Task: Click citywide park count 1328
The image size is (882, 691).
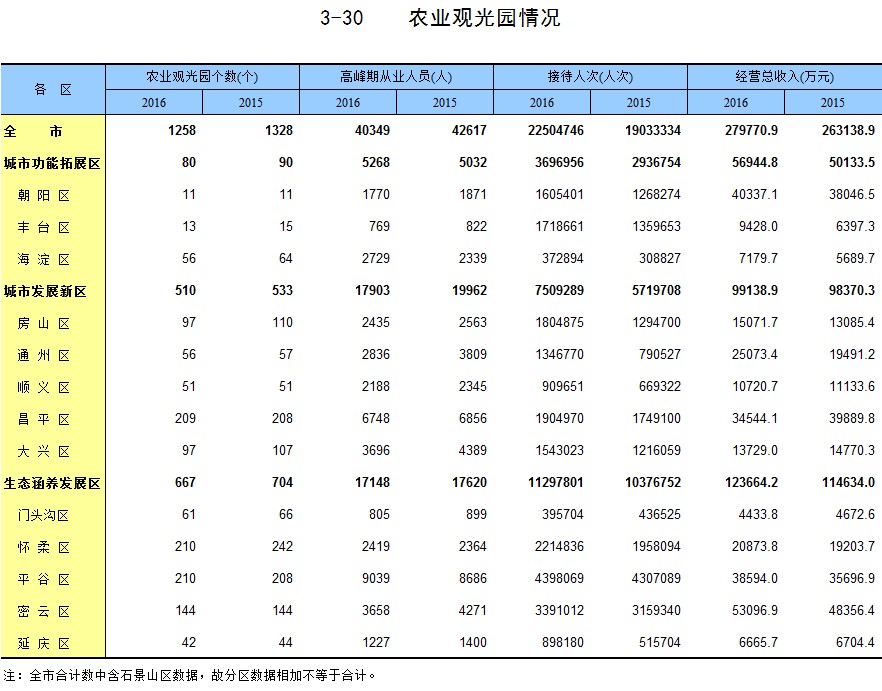Action: [x=279, y=131]
